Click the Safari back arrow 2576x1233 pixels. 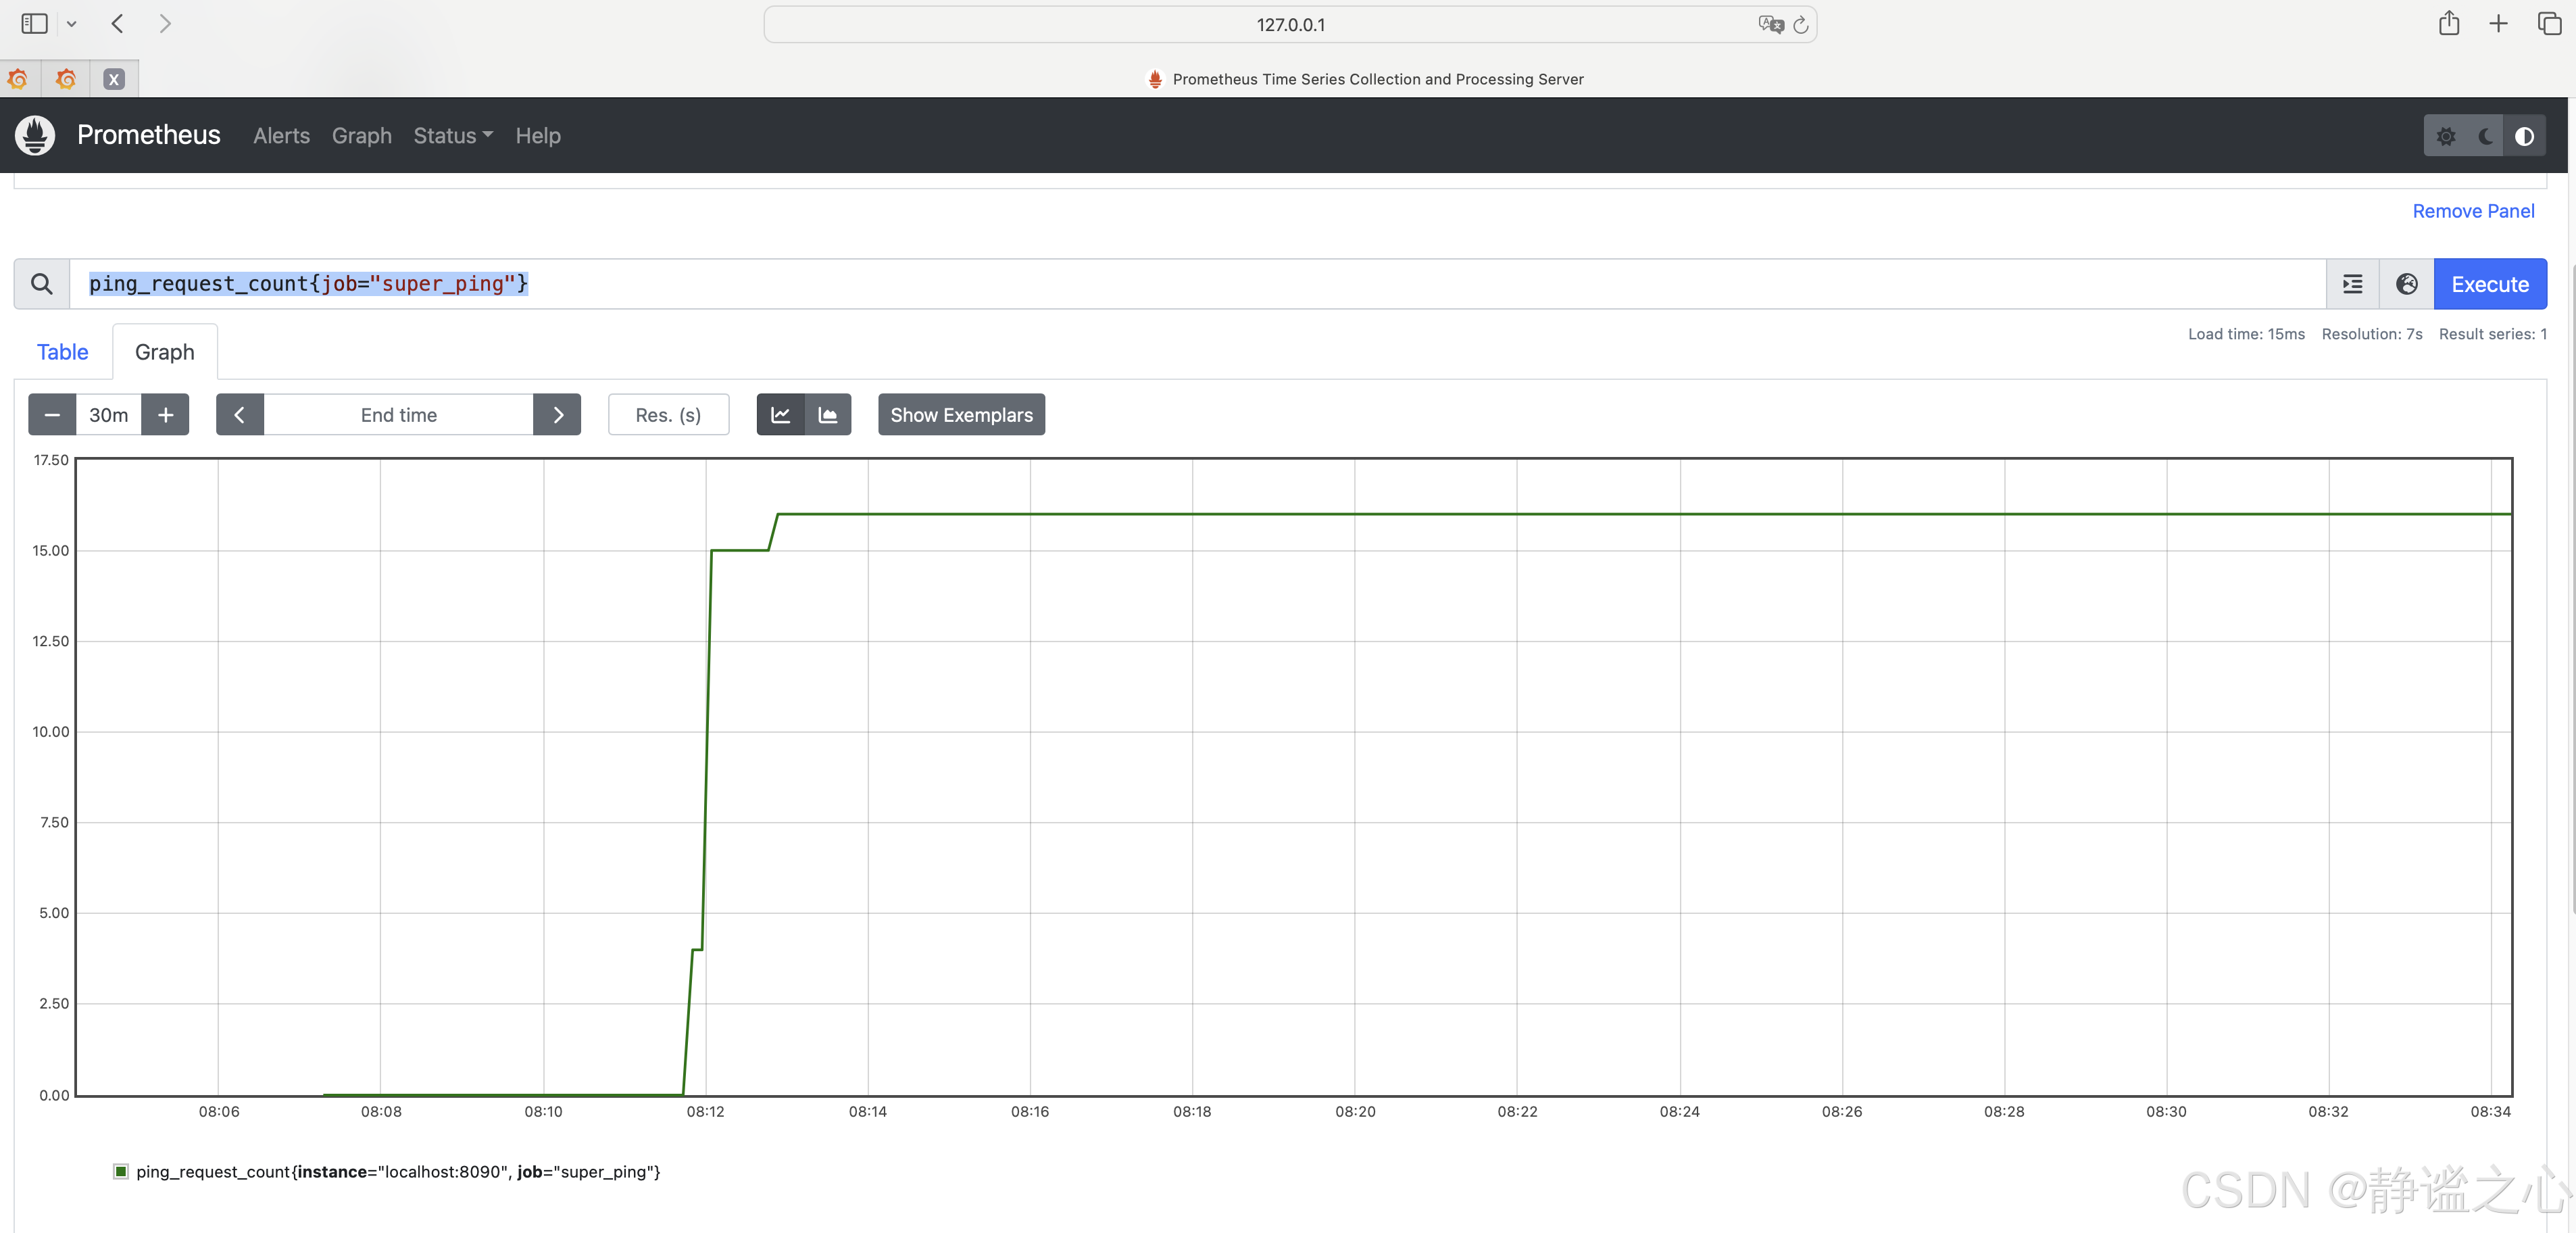(118, 24)
